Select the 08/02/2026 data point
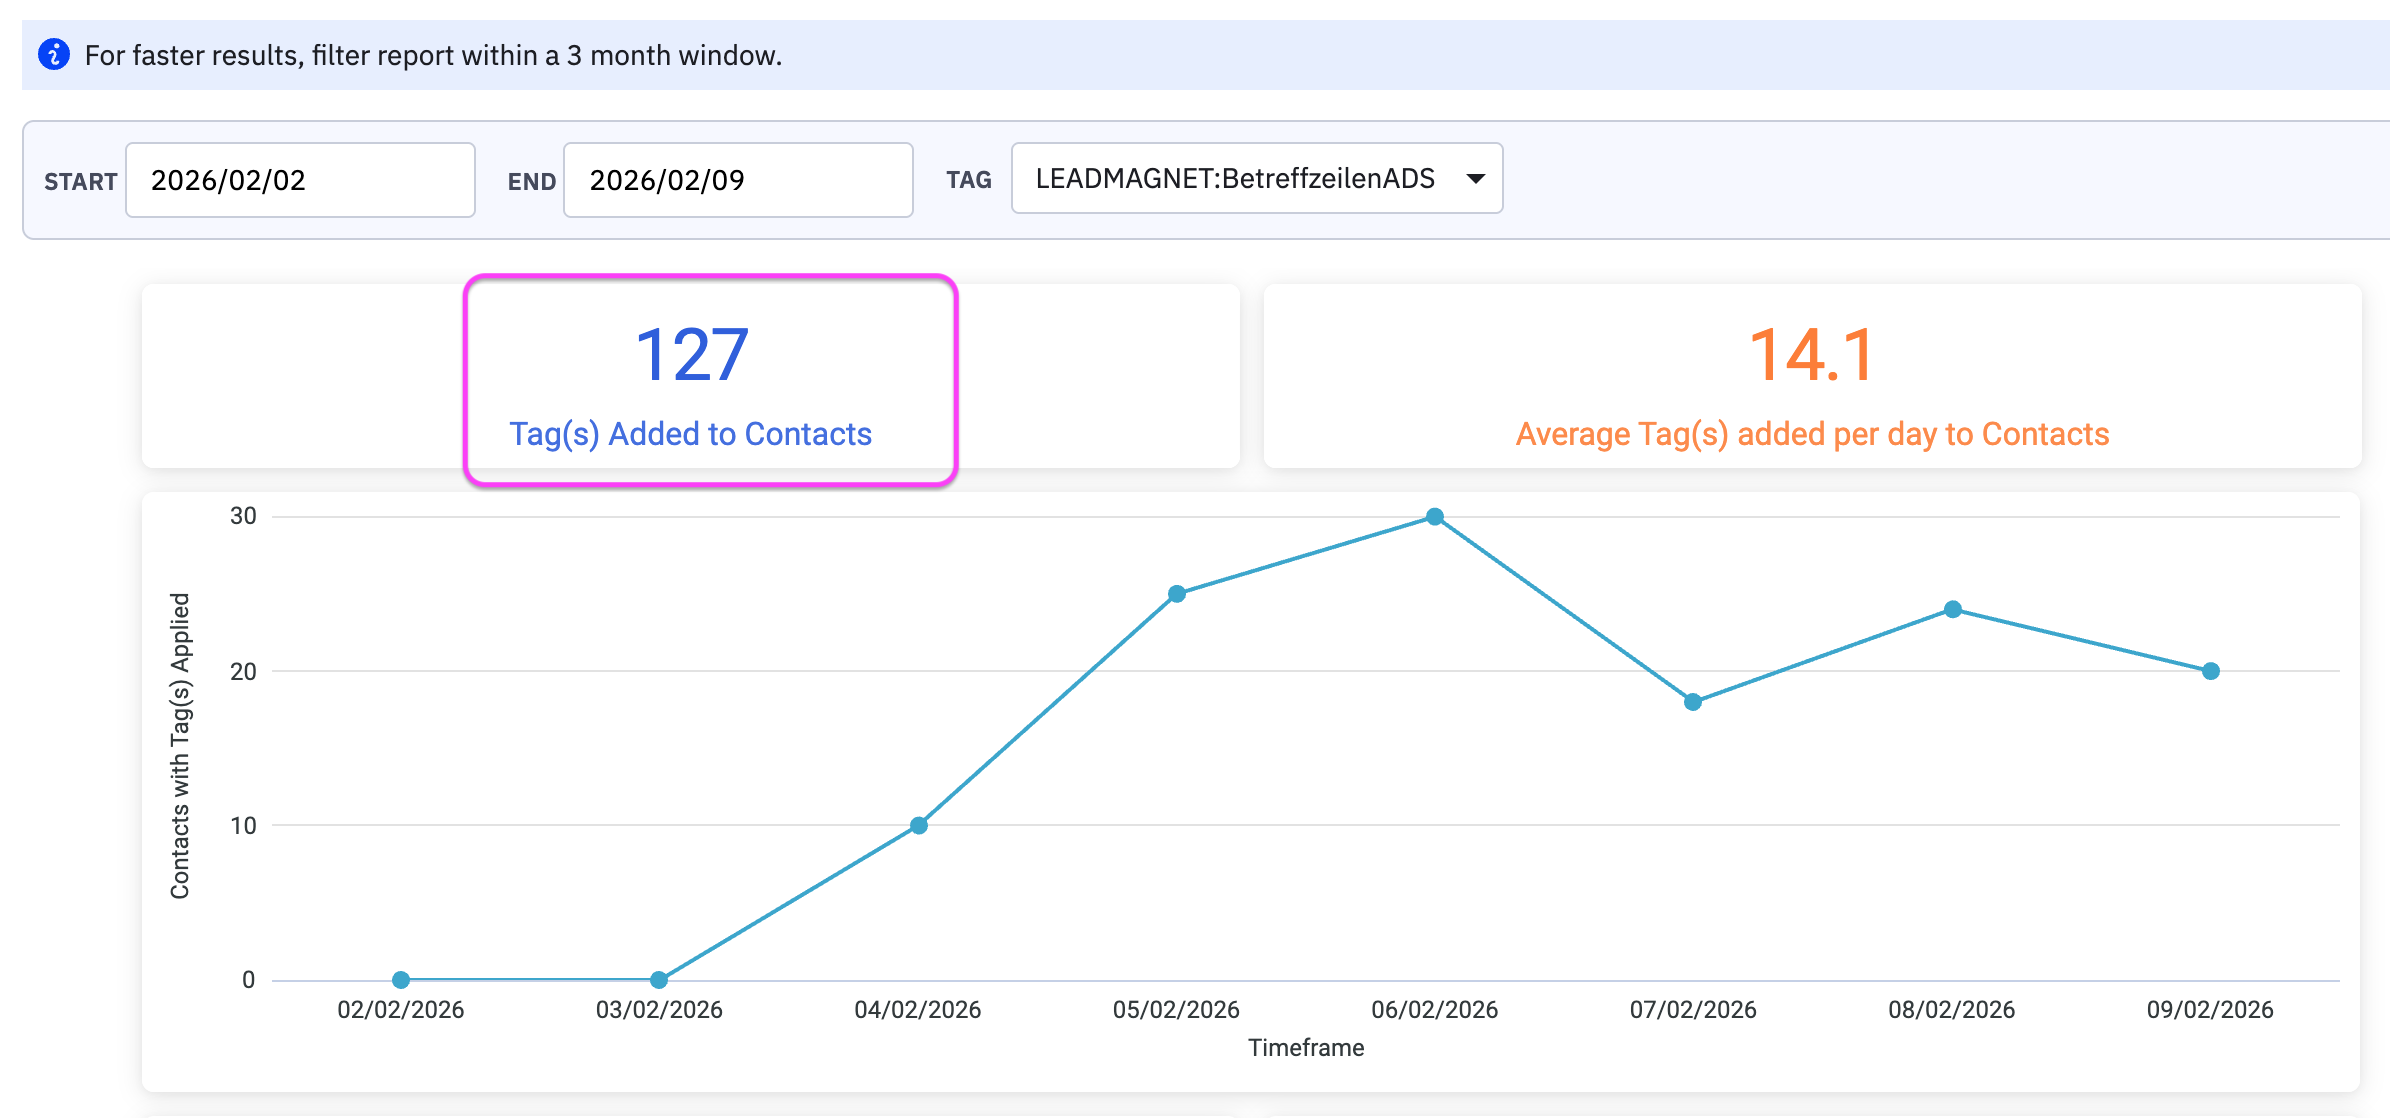The width and height of the screenshot is (2390, 1118). [x=1953, y=609]
